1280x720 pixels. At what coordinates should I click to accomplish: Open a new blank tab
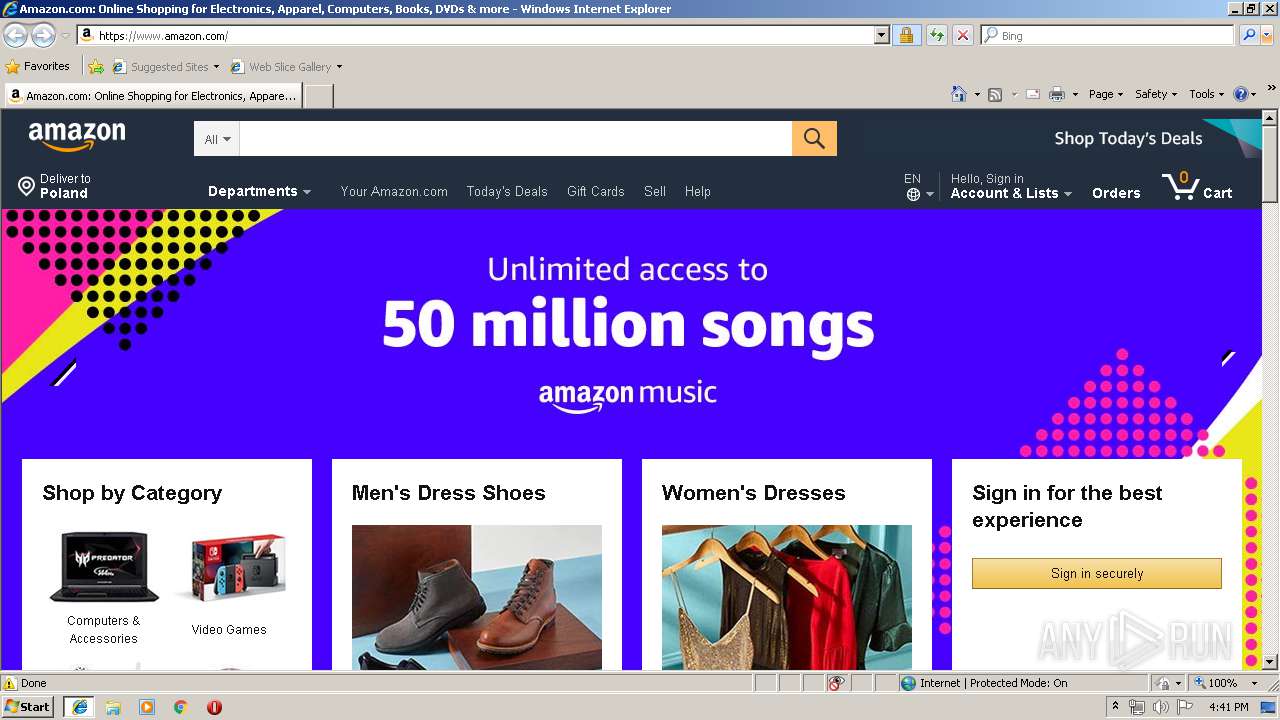coord(318,96)
